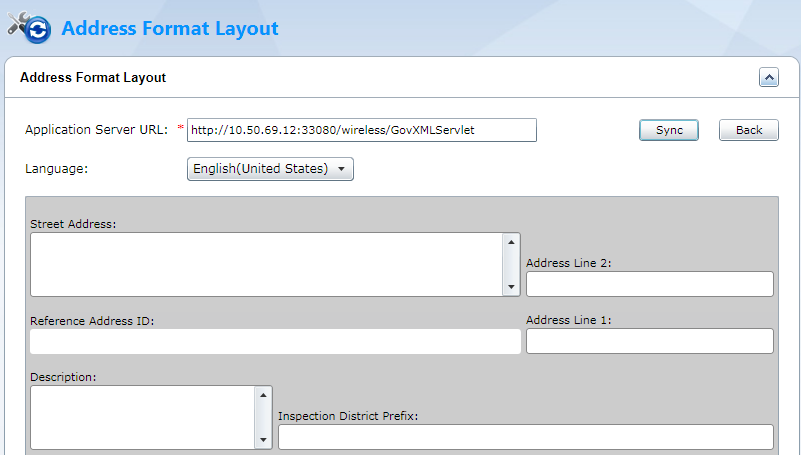Click the blue Address Format Layout page title
Screen dimensions: 801x455
click(170, 28)
